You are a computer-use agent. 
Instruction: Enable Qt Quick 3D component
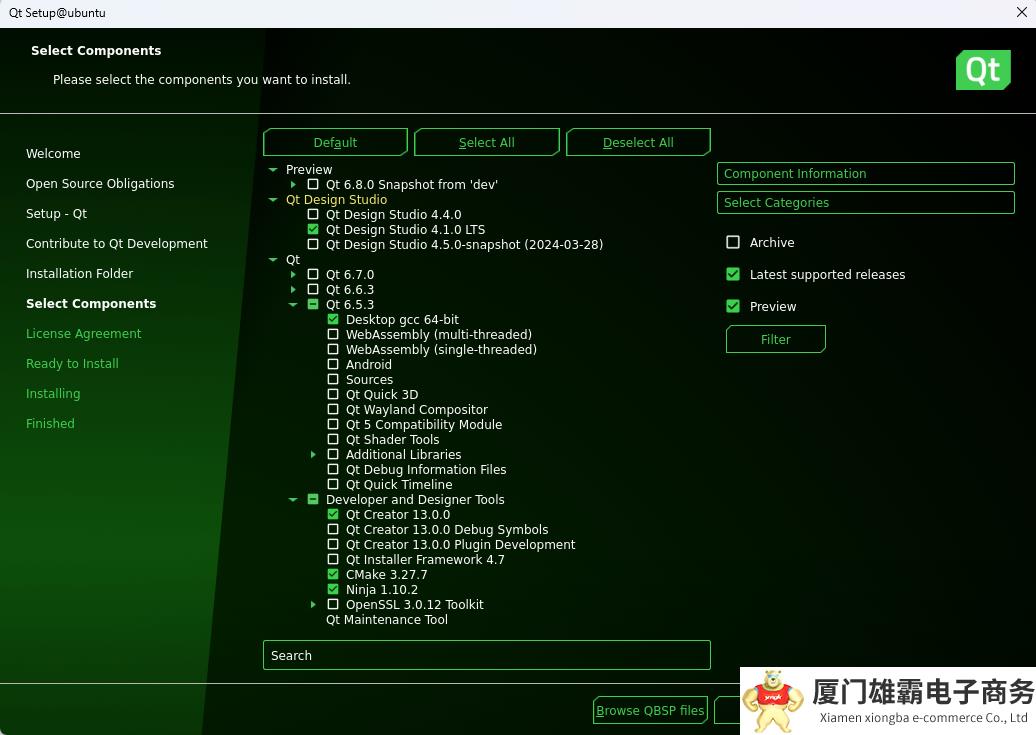click(x=333, y=395)
